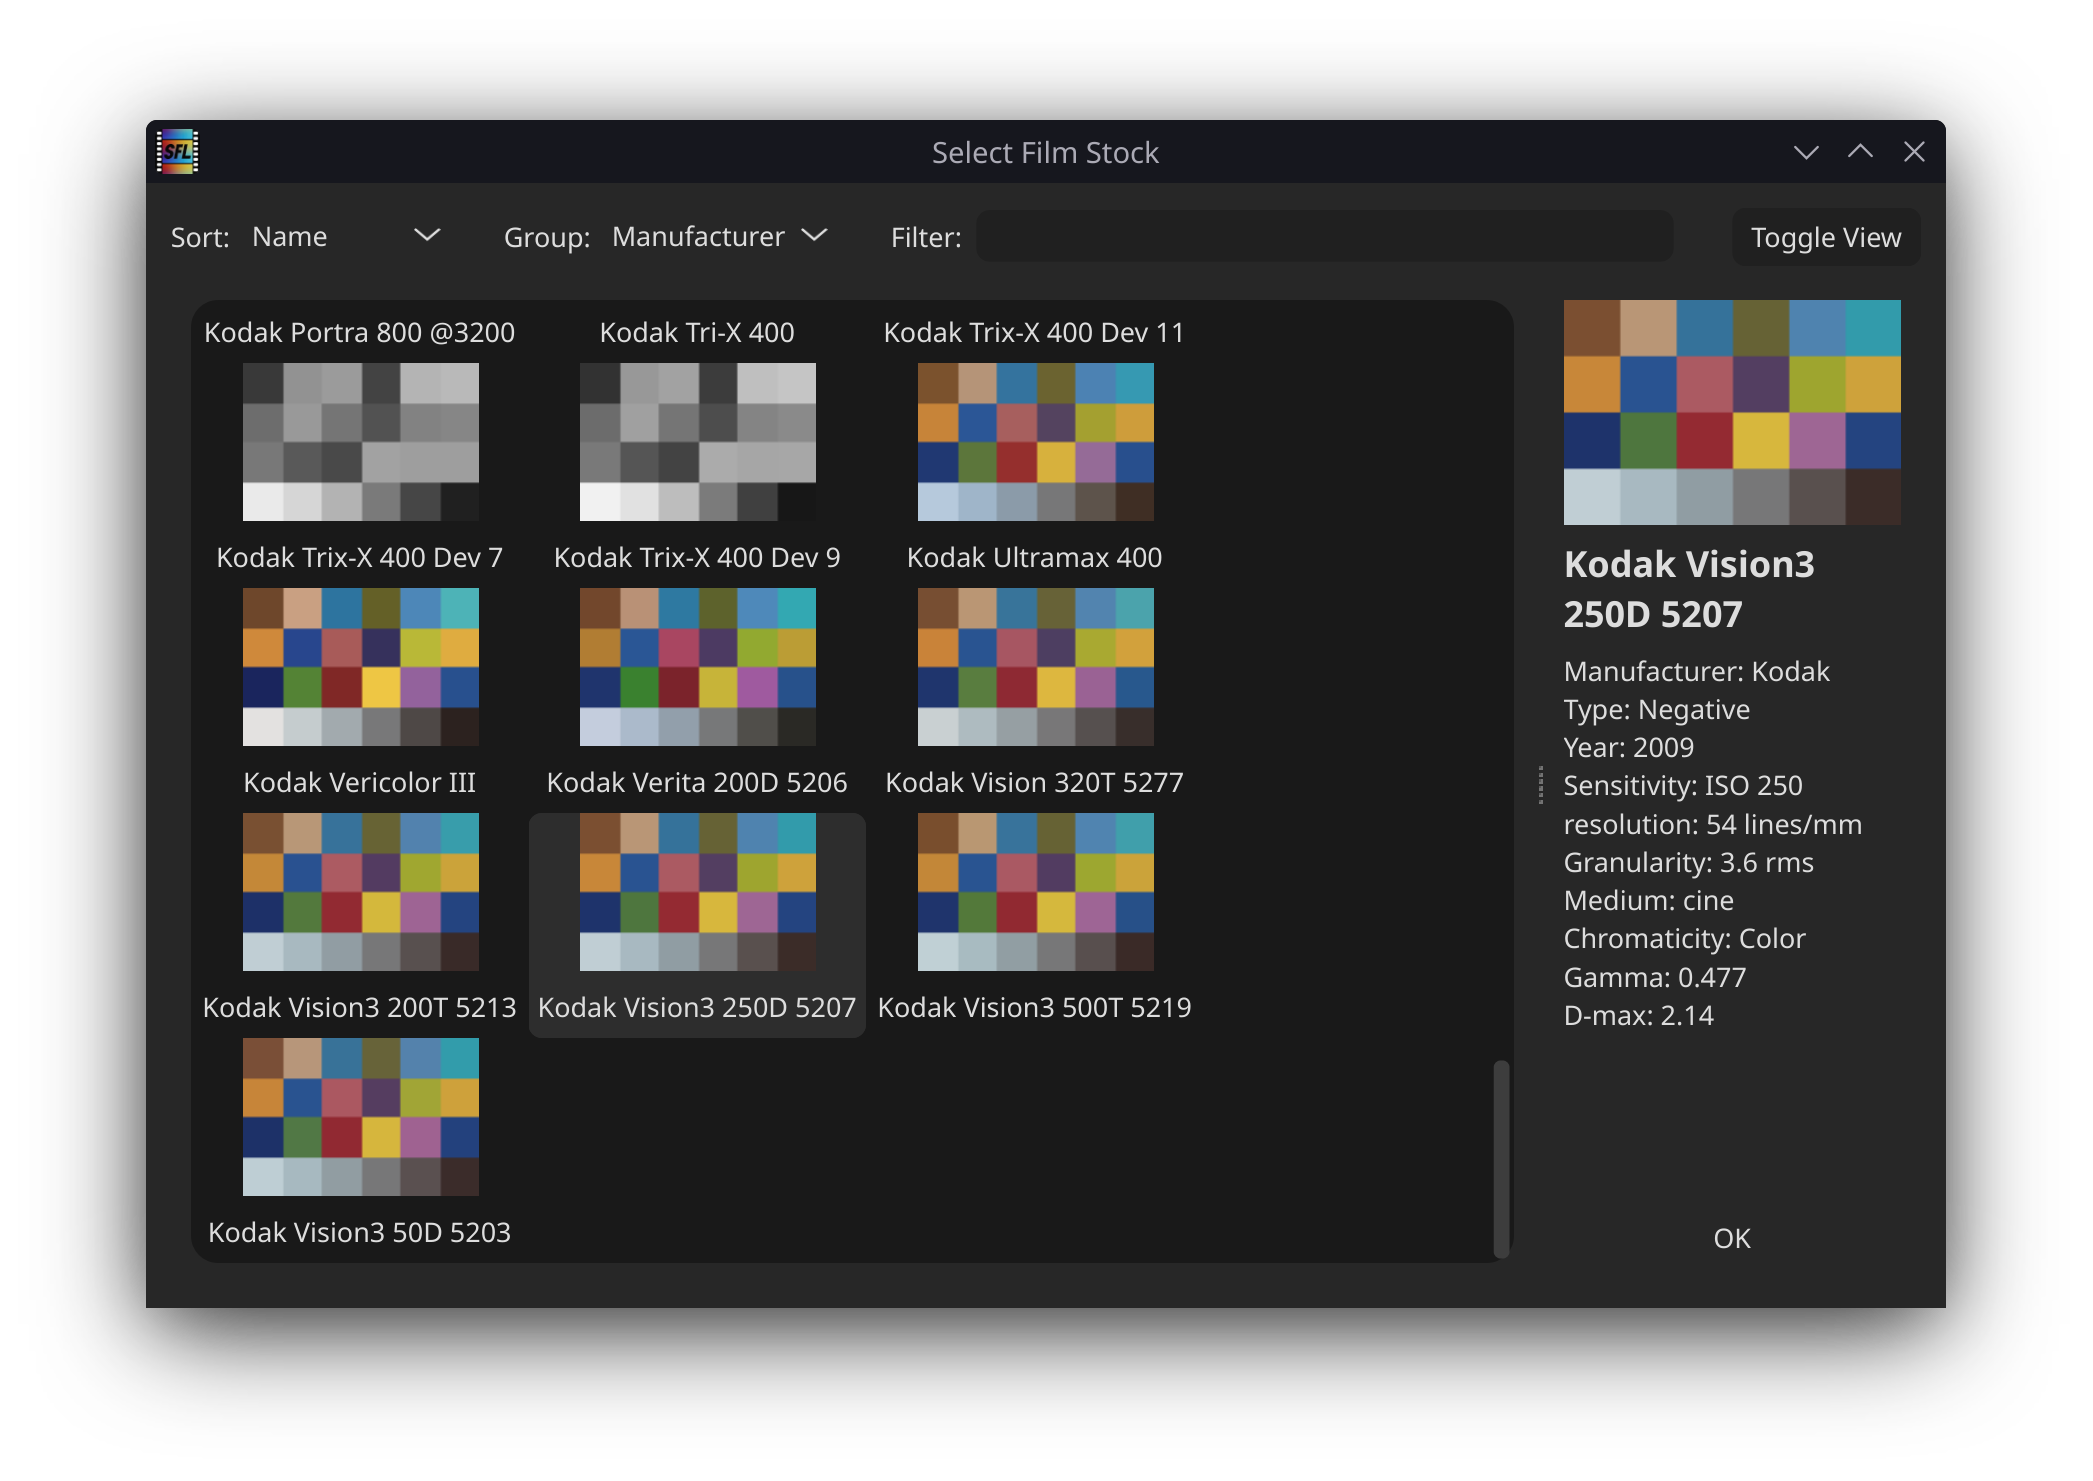The height and width of the screenshot is (1481, 2093).
Task: Click the 'Chromaticity: Color' detail line
Action: (x=1685, y=938)
